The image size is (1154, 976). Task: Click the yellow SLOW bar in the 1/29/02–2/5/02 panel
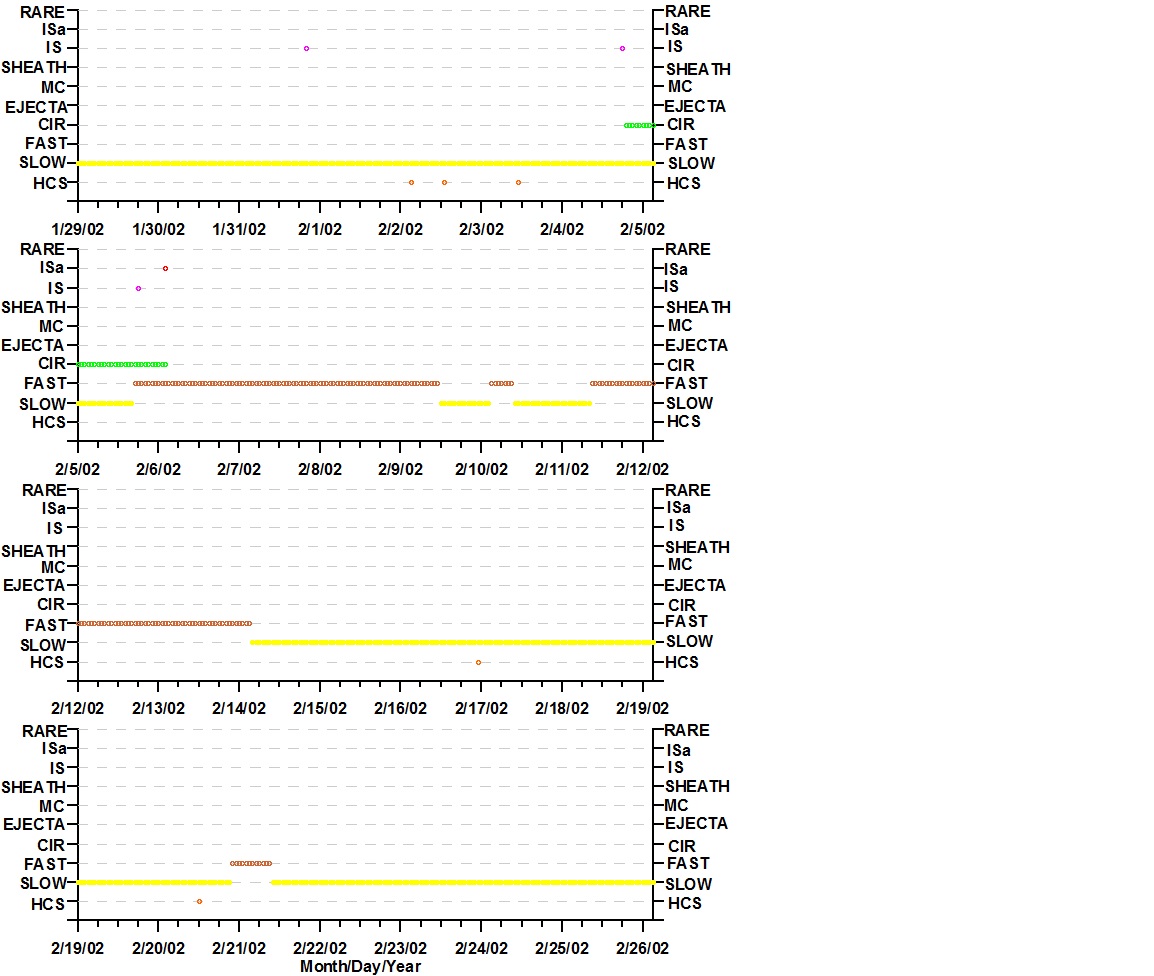click(366, 163)
